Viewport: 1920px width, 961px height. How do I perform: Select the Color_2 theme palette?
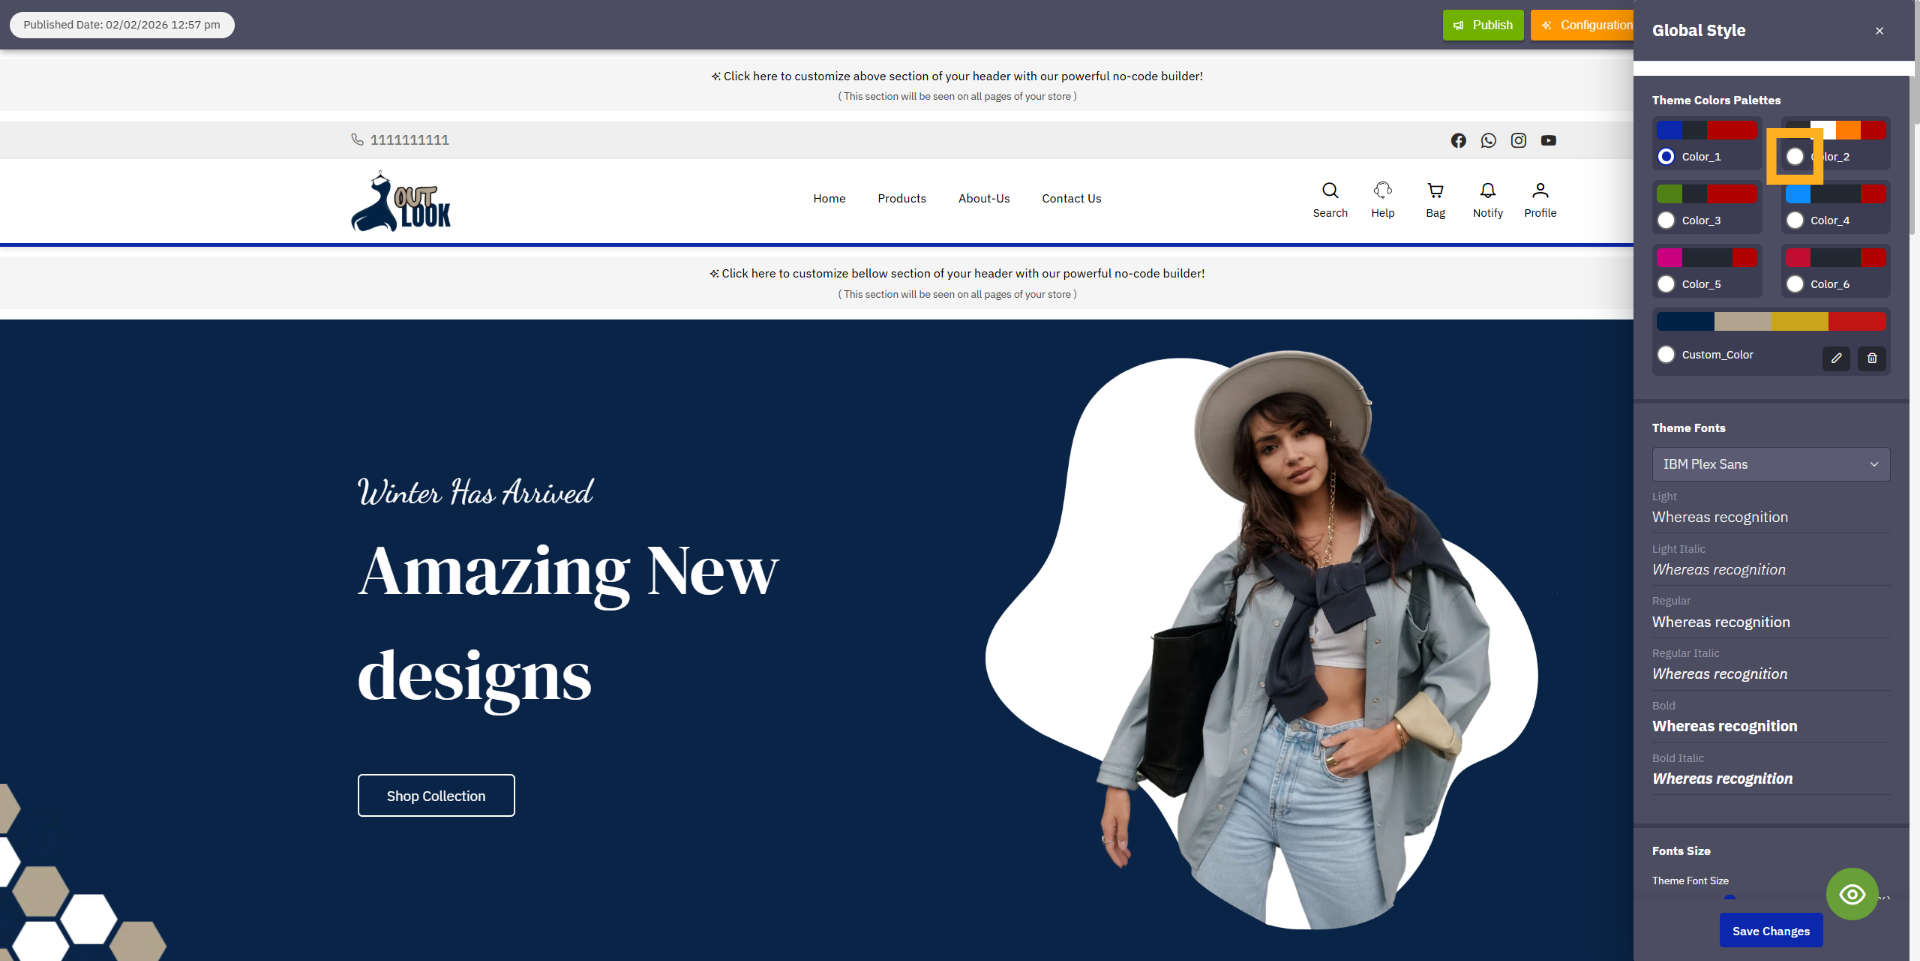(1795, 156)
